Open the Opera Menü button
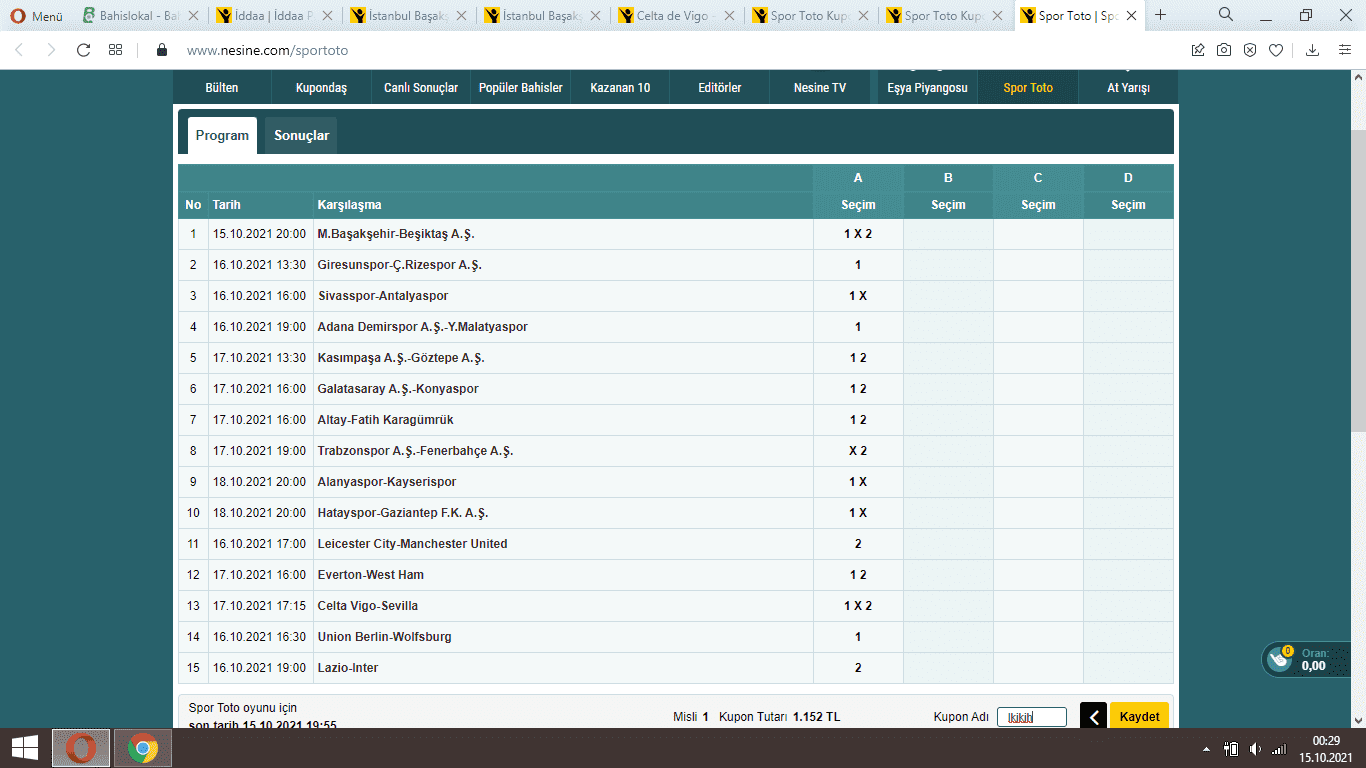 click(x=36, y=16)
